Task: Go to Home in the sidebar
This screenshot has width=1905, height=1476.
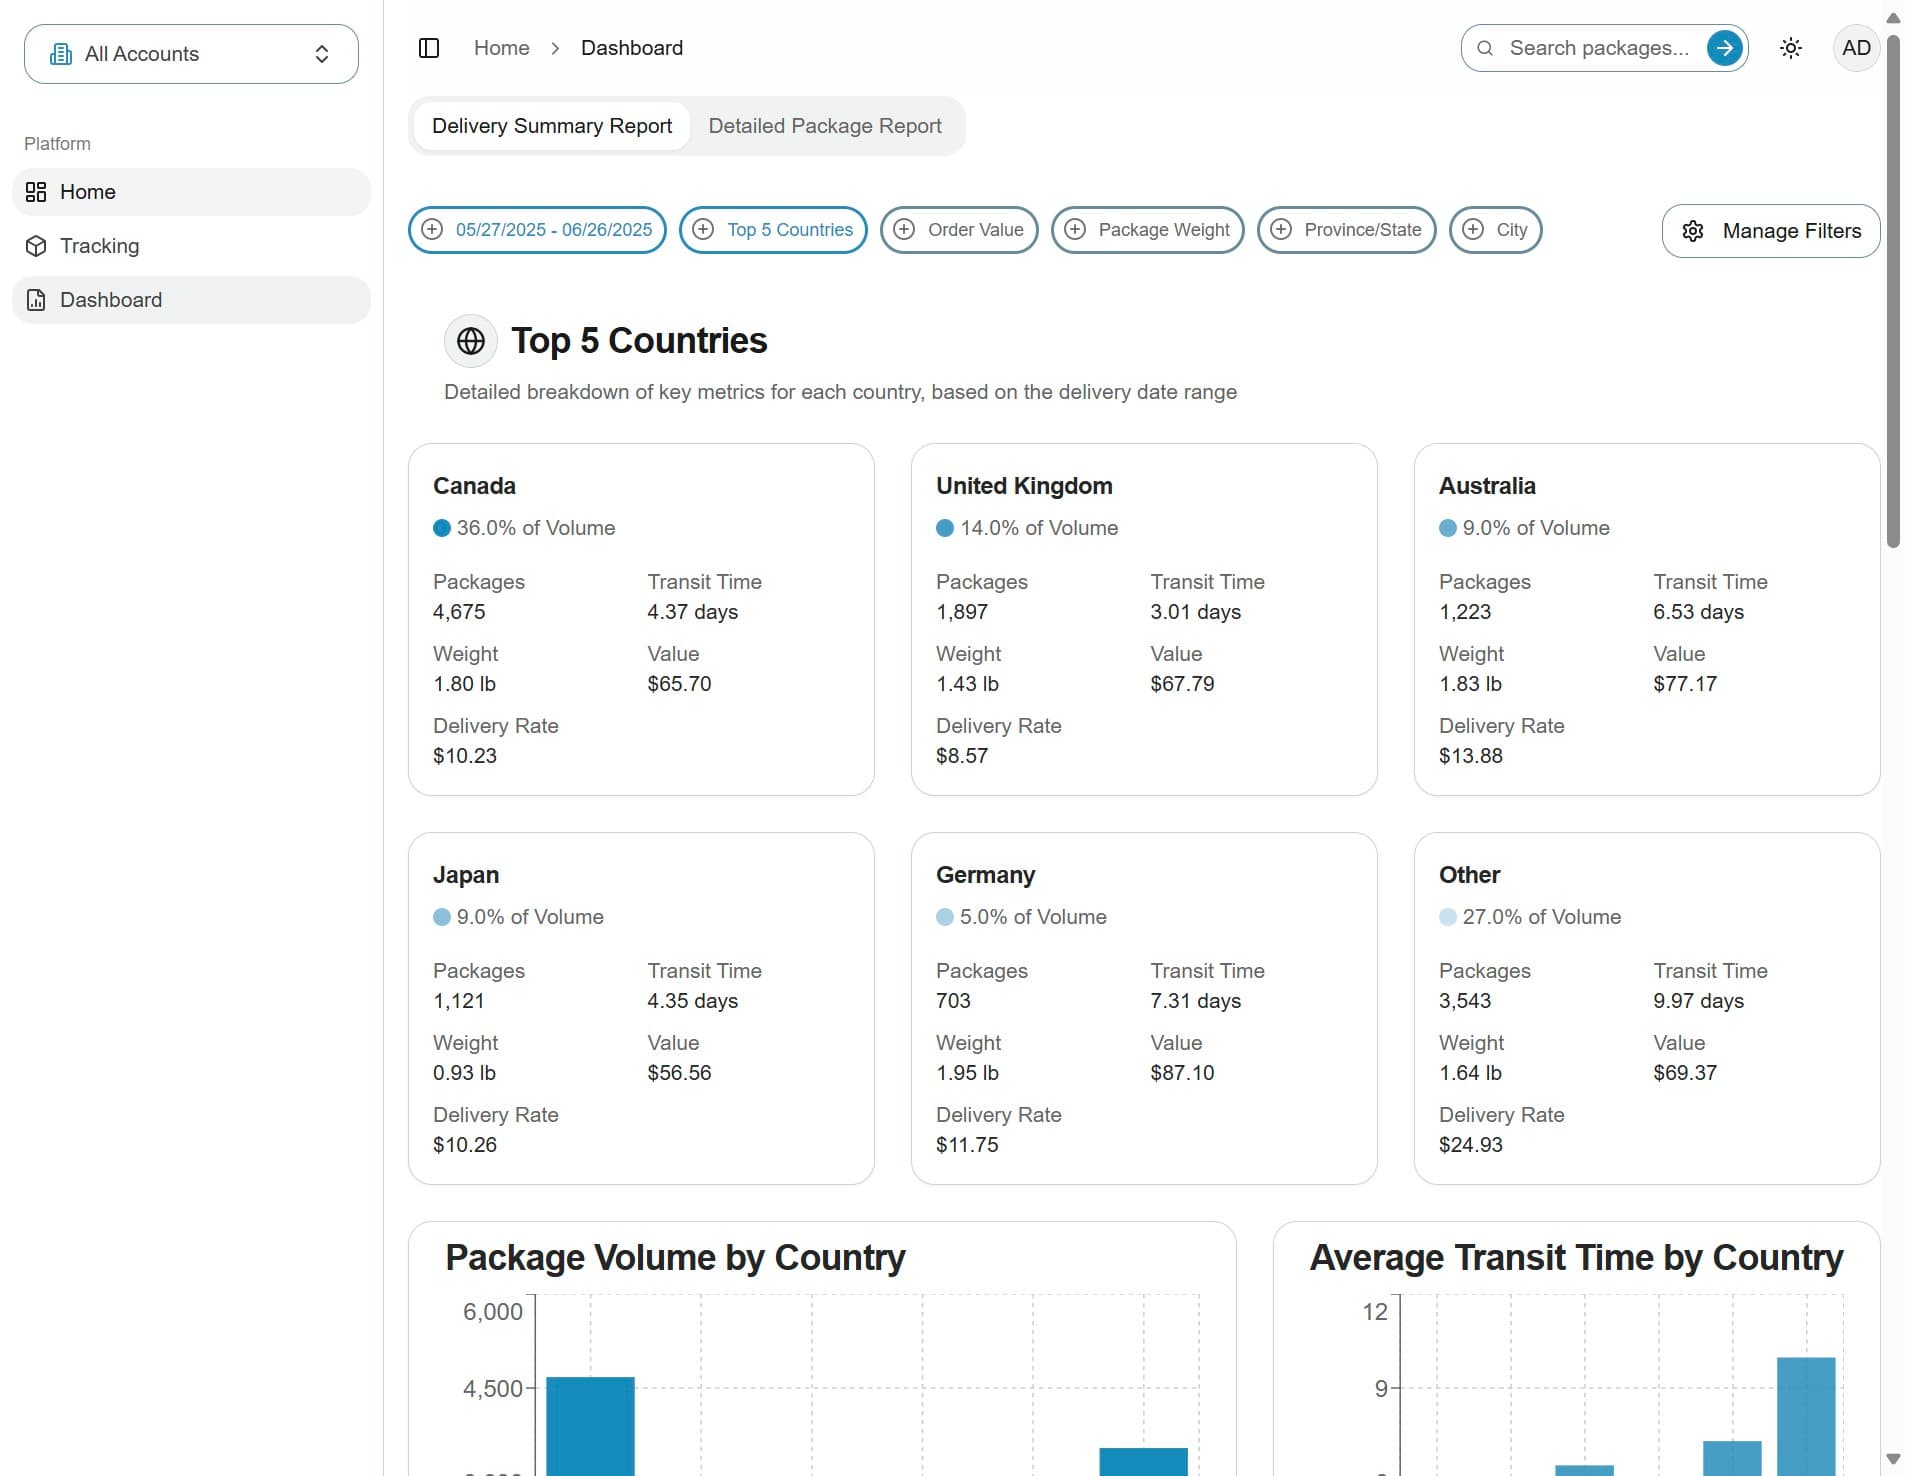Action: (x=191, y=192)
